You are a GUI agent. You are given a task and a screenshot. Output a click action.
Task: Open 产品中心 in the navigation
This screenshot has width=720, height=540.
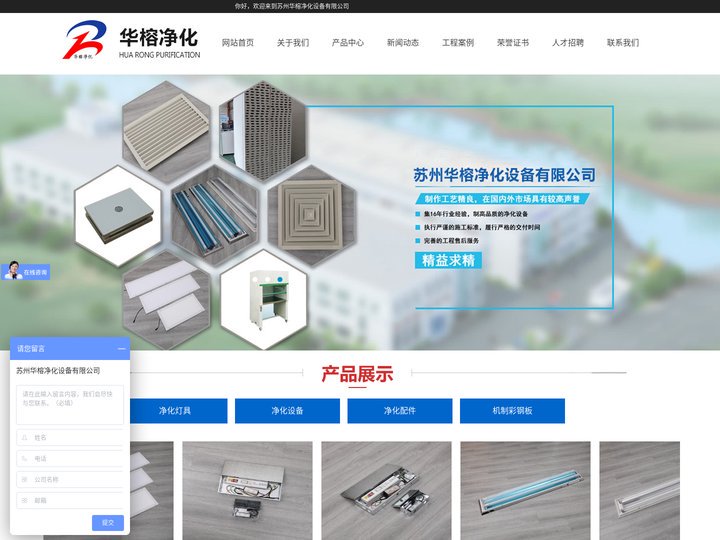tap(348, 43)
